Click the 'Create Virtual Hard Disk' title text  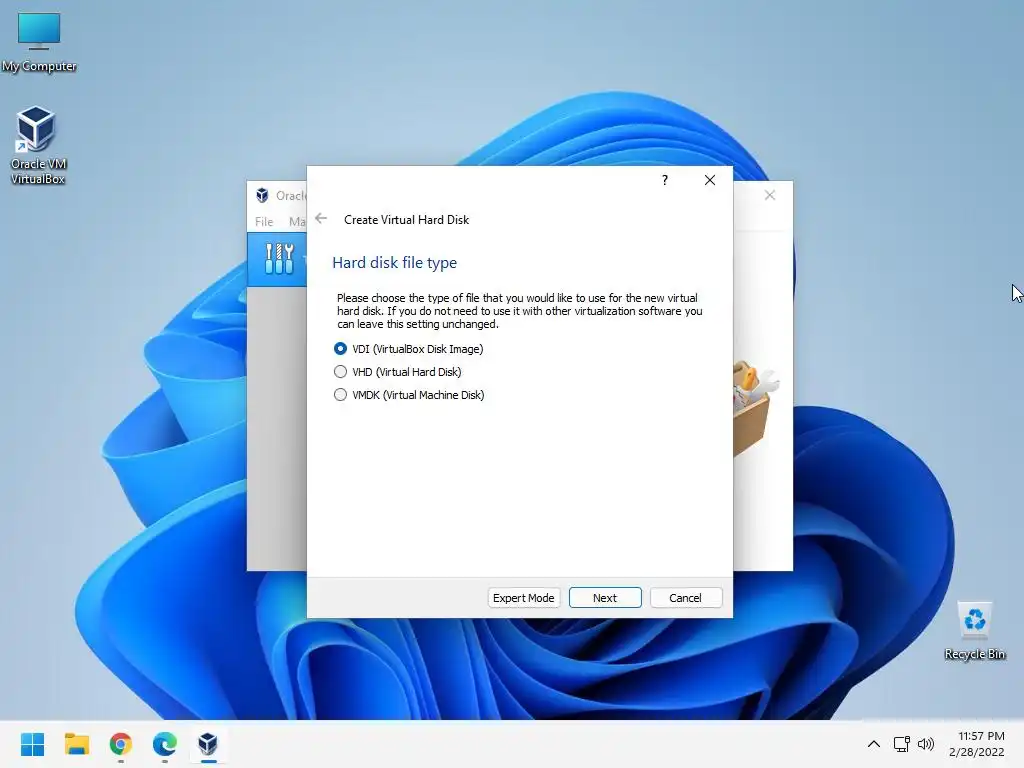point(406,220)
